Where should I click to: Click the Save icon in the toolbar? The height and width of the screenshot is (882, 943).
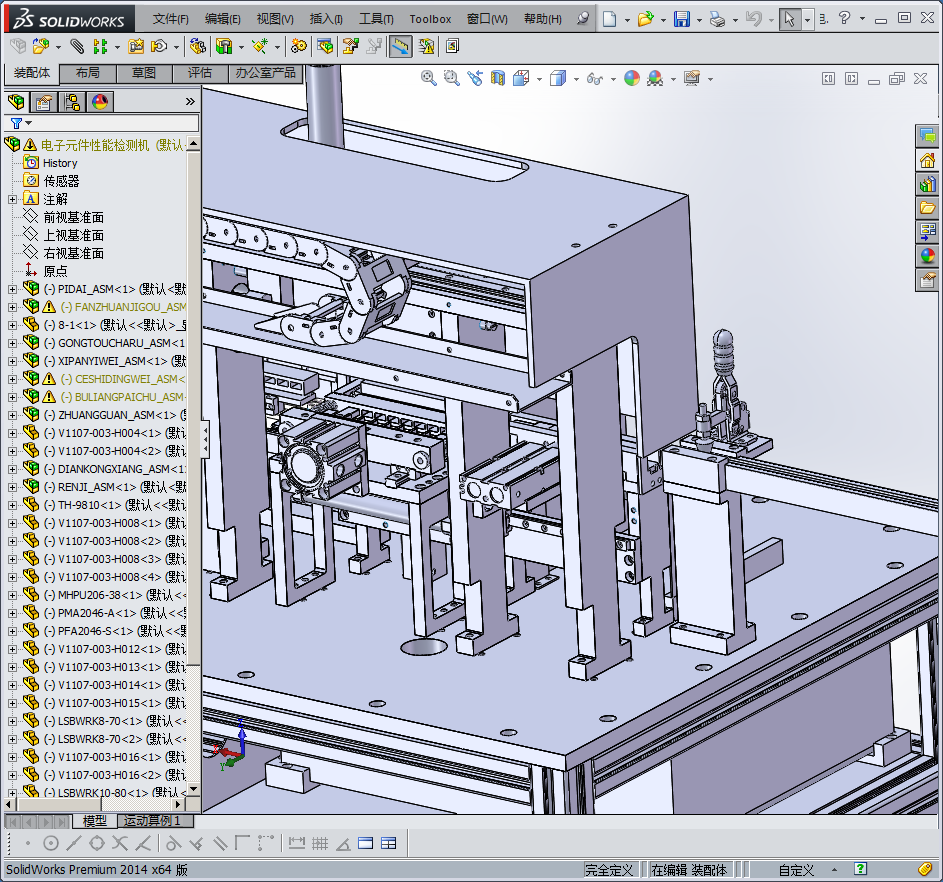point(681,19)
